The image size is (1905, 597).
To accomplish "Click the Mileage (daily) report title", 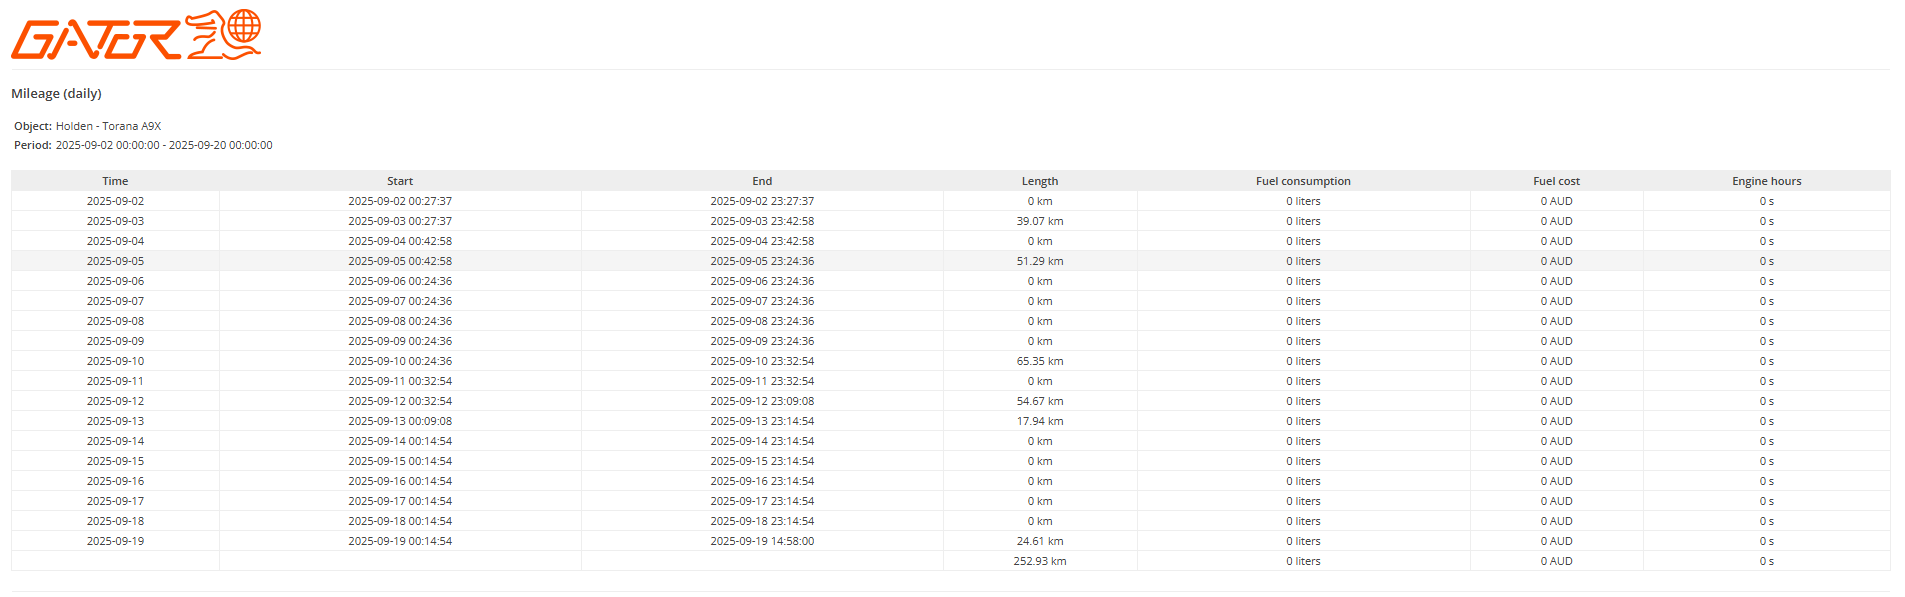I will pyautogui.click(x=56, y=94).
